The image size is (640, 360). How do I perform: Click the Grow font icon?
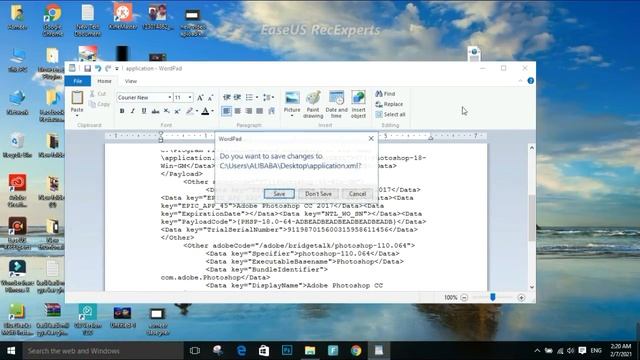200,98
